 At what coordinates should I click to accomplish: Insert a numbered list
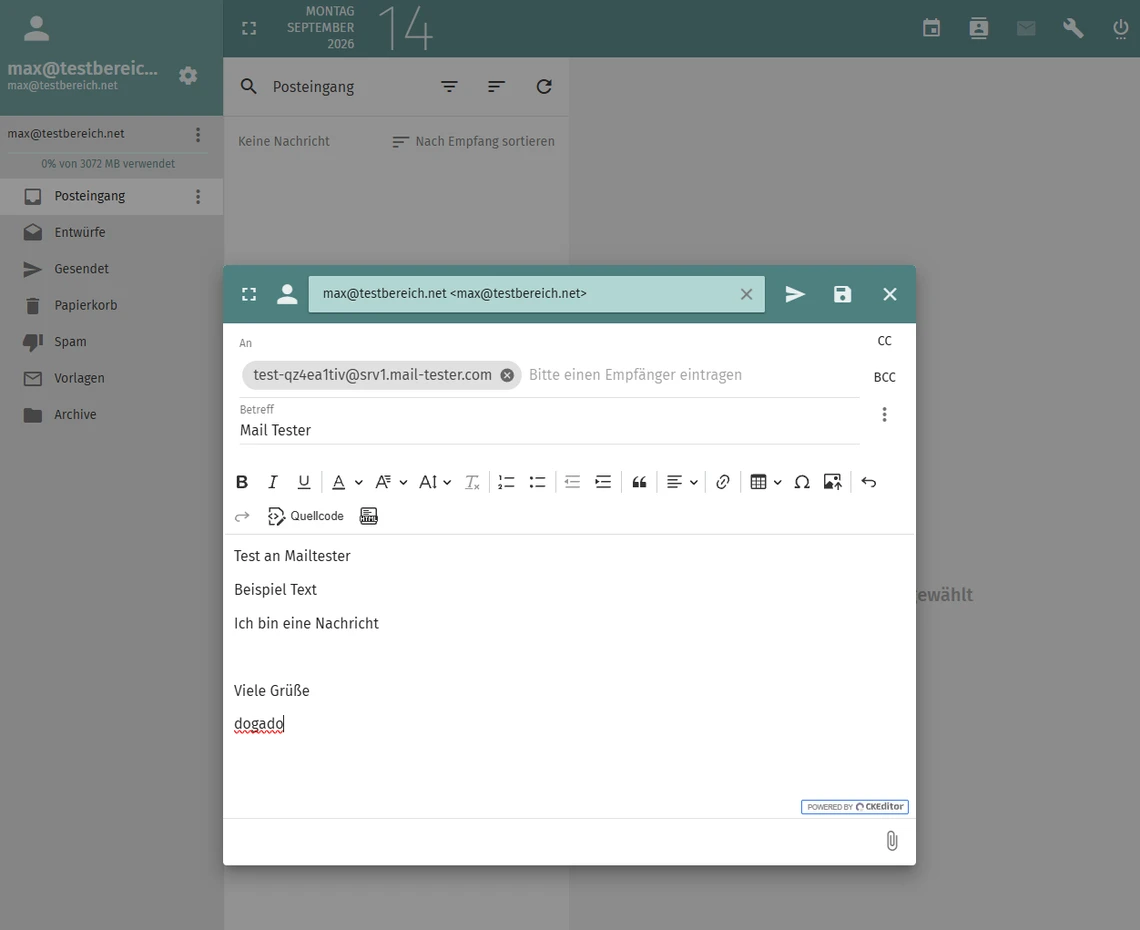click(506, 482)
